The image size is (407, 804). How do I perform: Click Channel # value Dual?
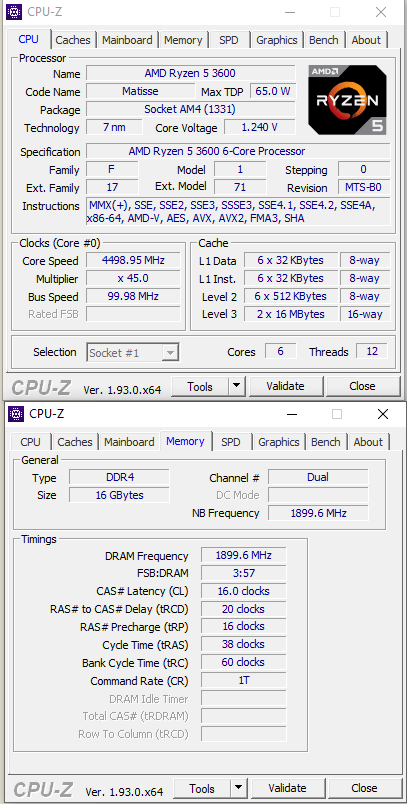click(318, 477)
